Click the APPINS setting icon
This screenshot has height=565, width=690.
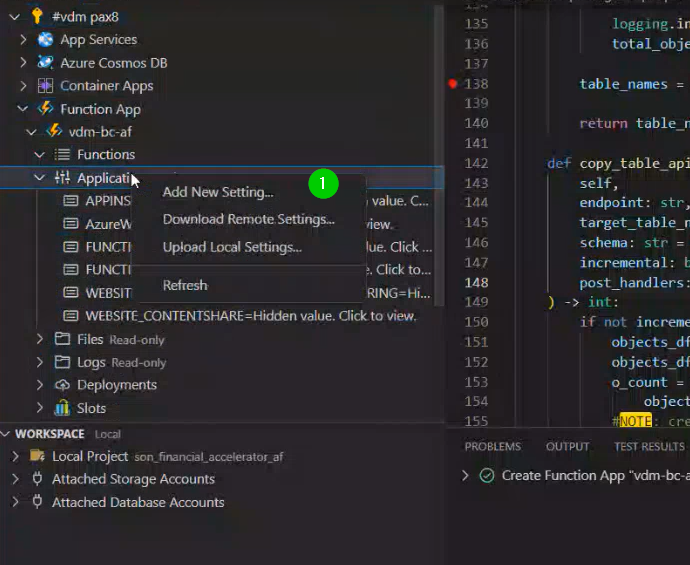70,201
